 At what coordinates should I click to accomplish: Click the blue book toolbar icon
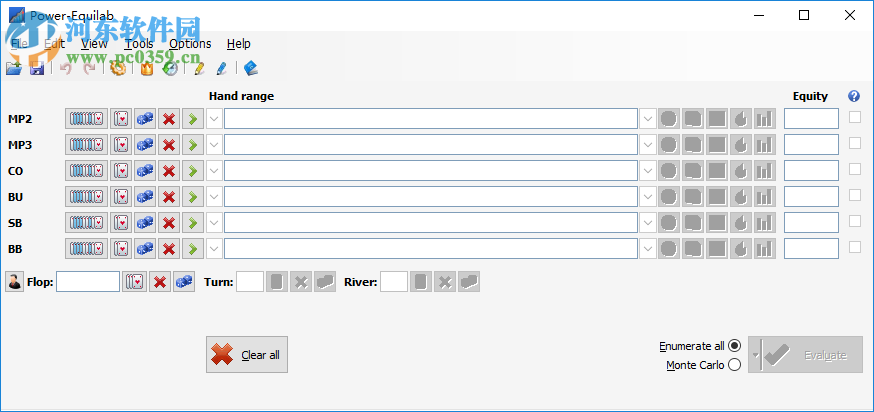point(251,69)
